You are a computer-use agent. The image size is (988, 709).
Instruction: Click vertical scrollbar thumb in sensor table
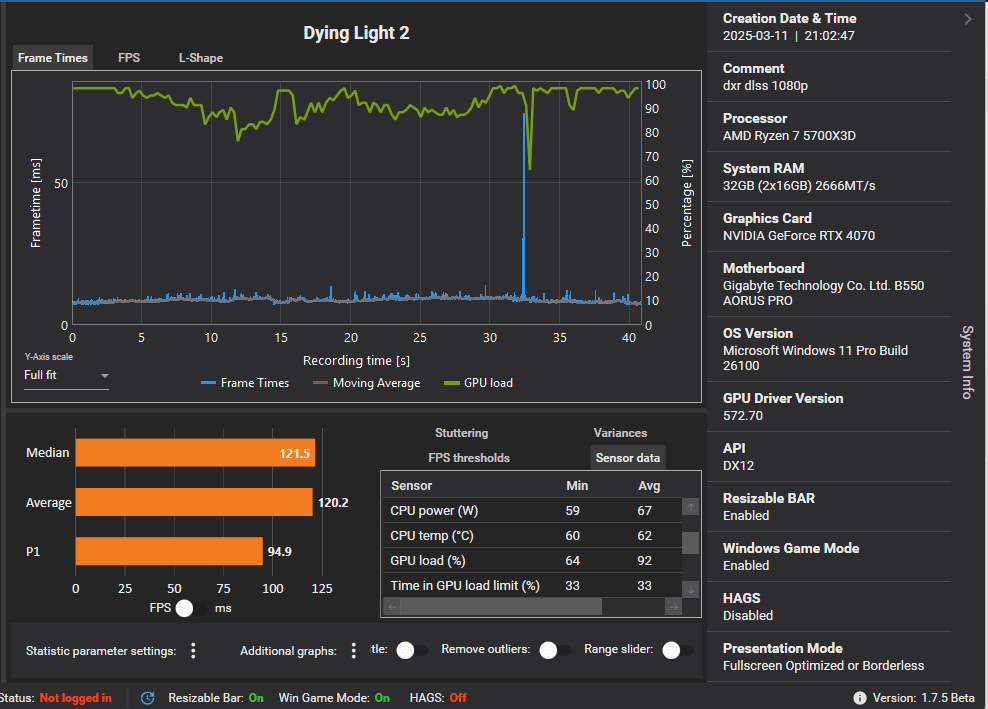(x=691, y=543)
